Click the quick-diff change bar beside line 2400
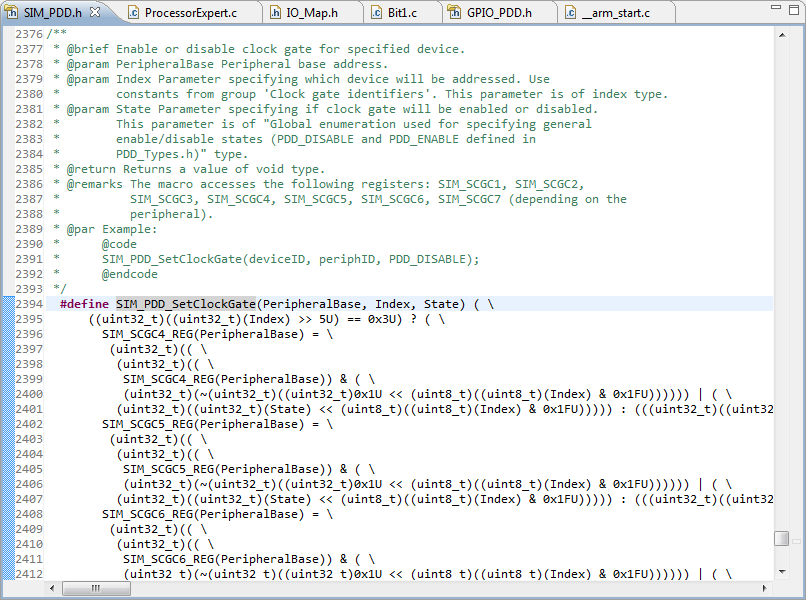The image size is (806, 600). (x=10, y=394)
